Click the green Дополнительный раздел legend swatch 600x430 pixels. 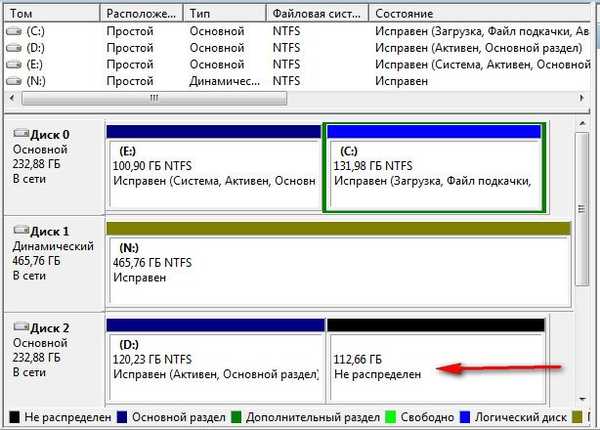point(236,417)
